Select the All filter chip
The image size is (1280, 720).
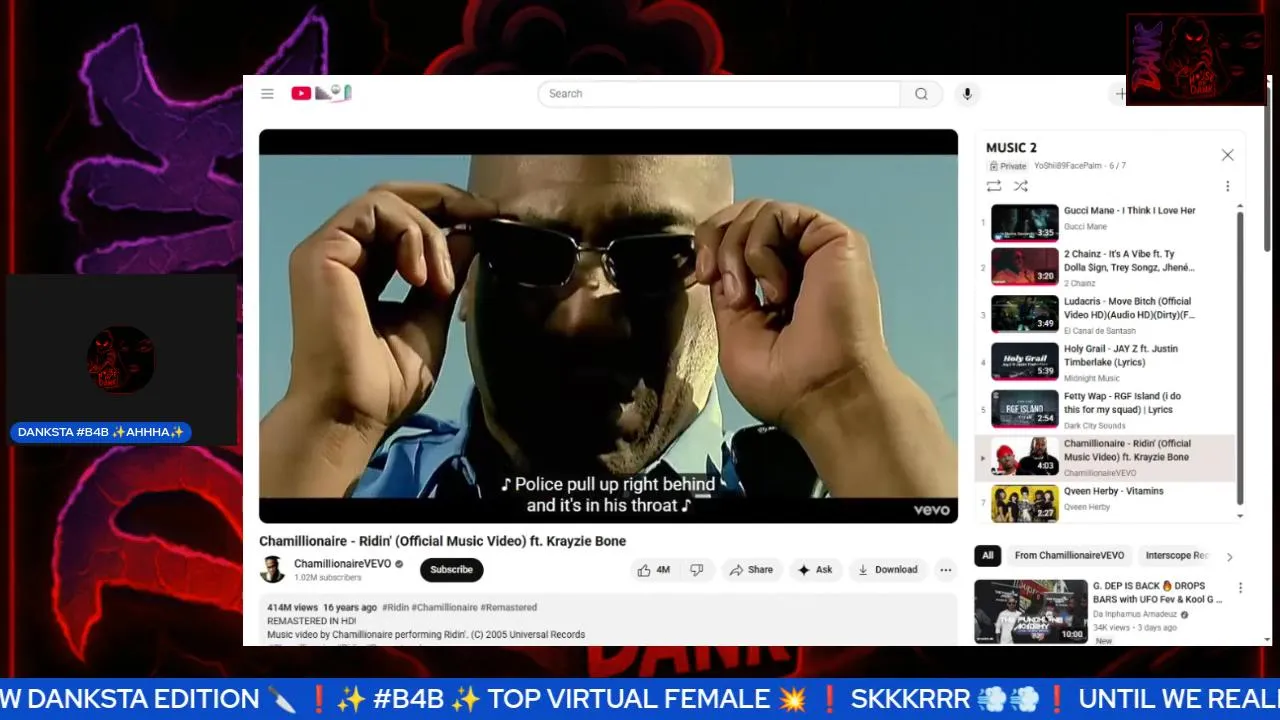pos(988,556)
